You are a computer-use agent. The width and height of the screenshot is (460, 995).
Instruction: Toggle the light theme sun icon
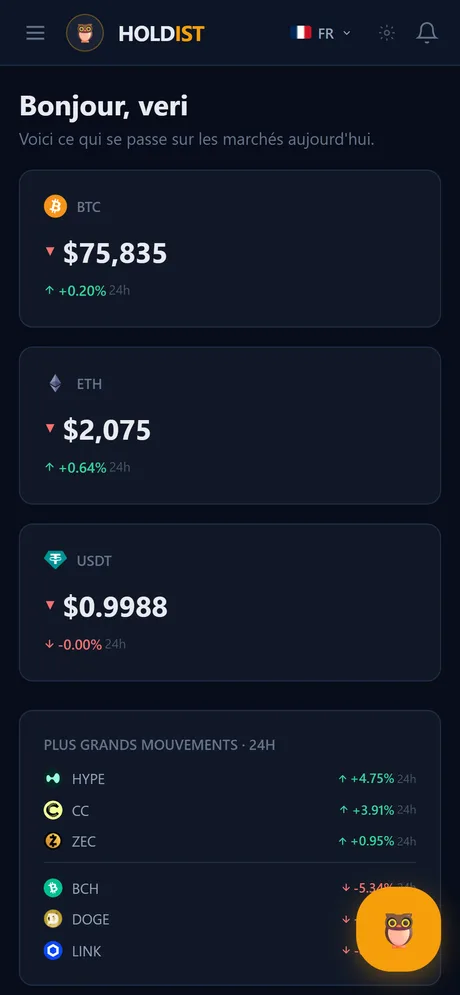386,33
